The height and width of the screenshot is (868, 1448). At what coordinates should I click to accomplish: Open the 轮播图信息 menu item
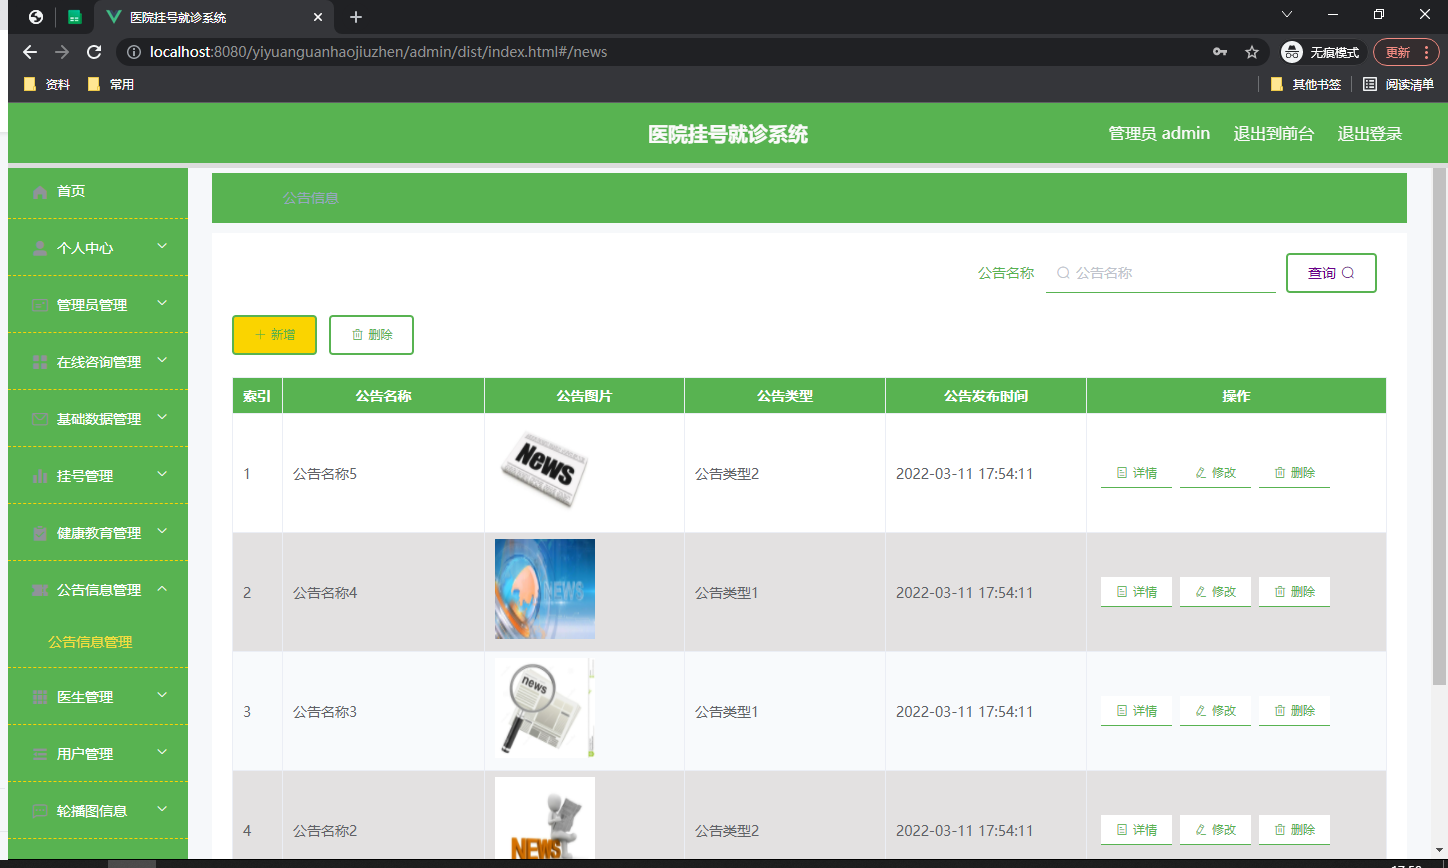[x=98, y=811]
